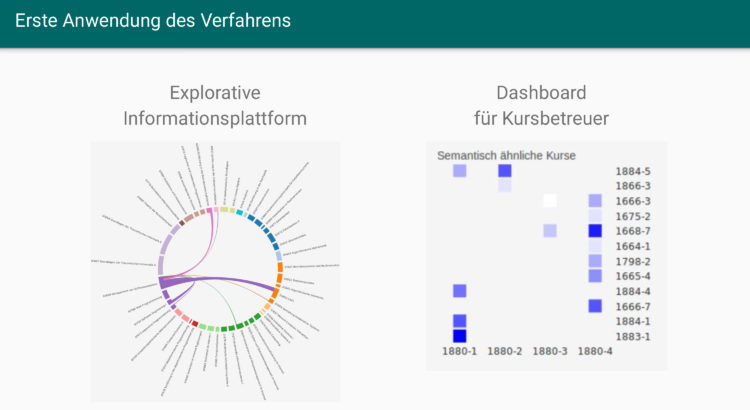Select the 1884-5 row label
Screen dimensions: 750x410
633,171
